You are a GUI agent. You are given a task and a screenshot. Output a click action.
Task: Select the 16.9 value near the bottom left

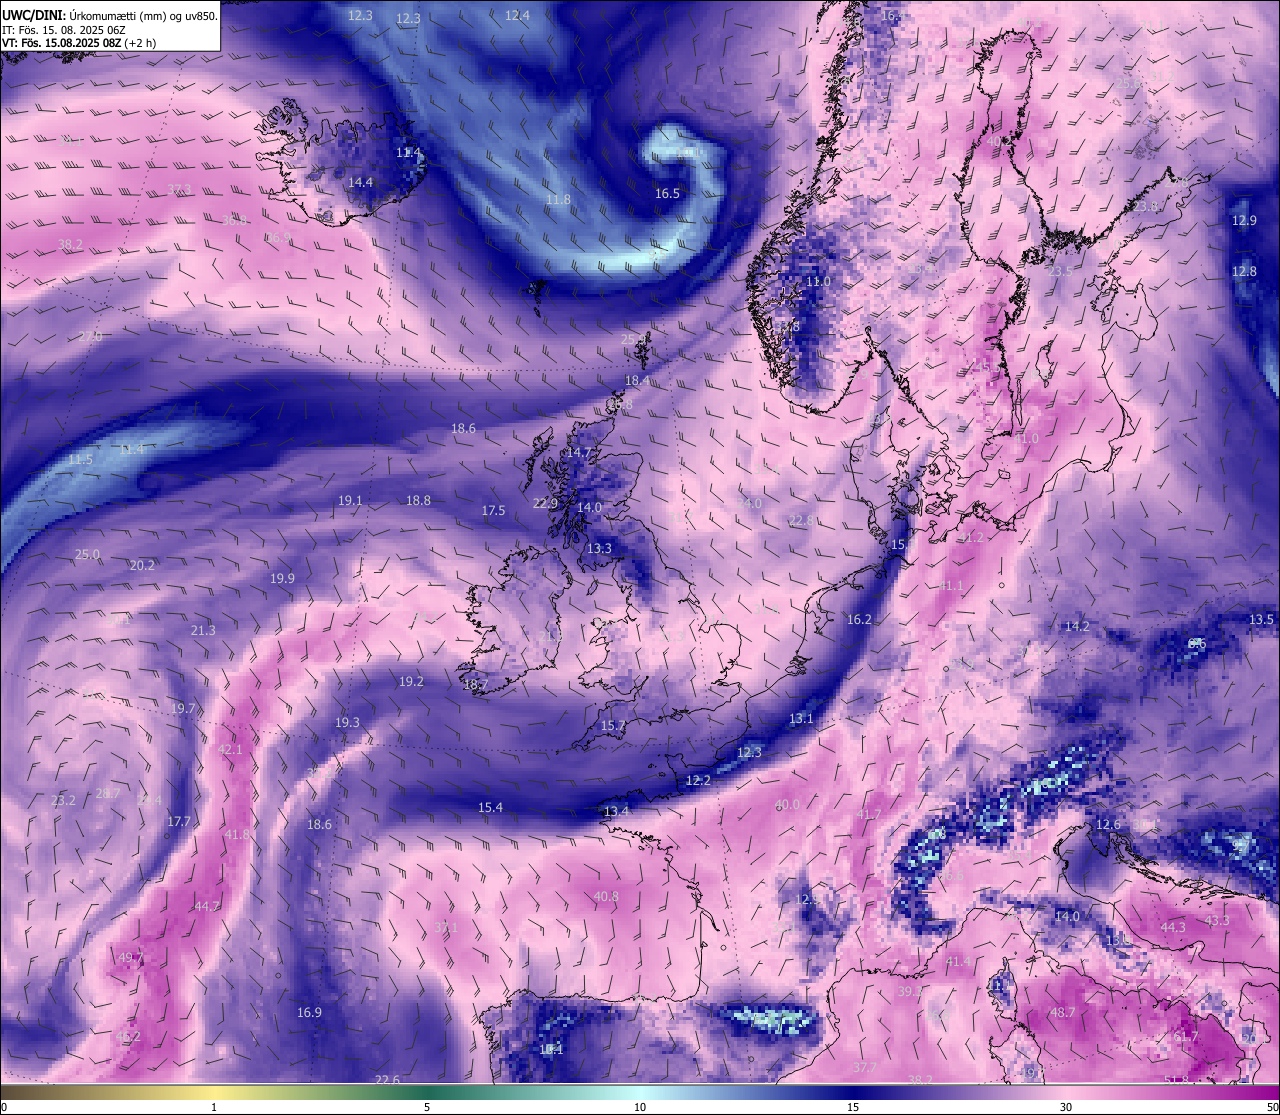309,1013
